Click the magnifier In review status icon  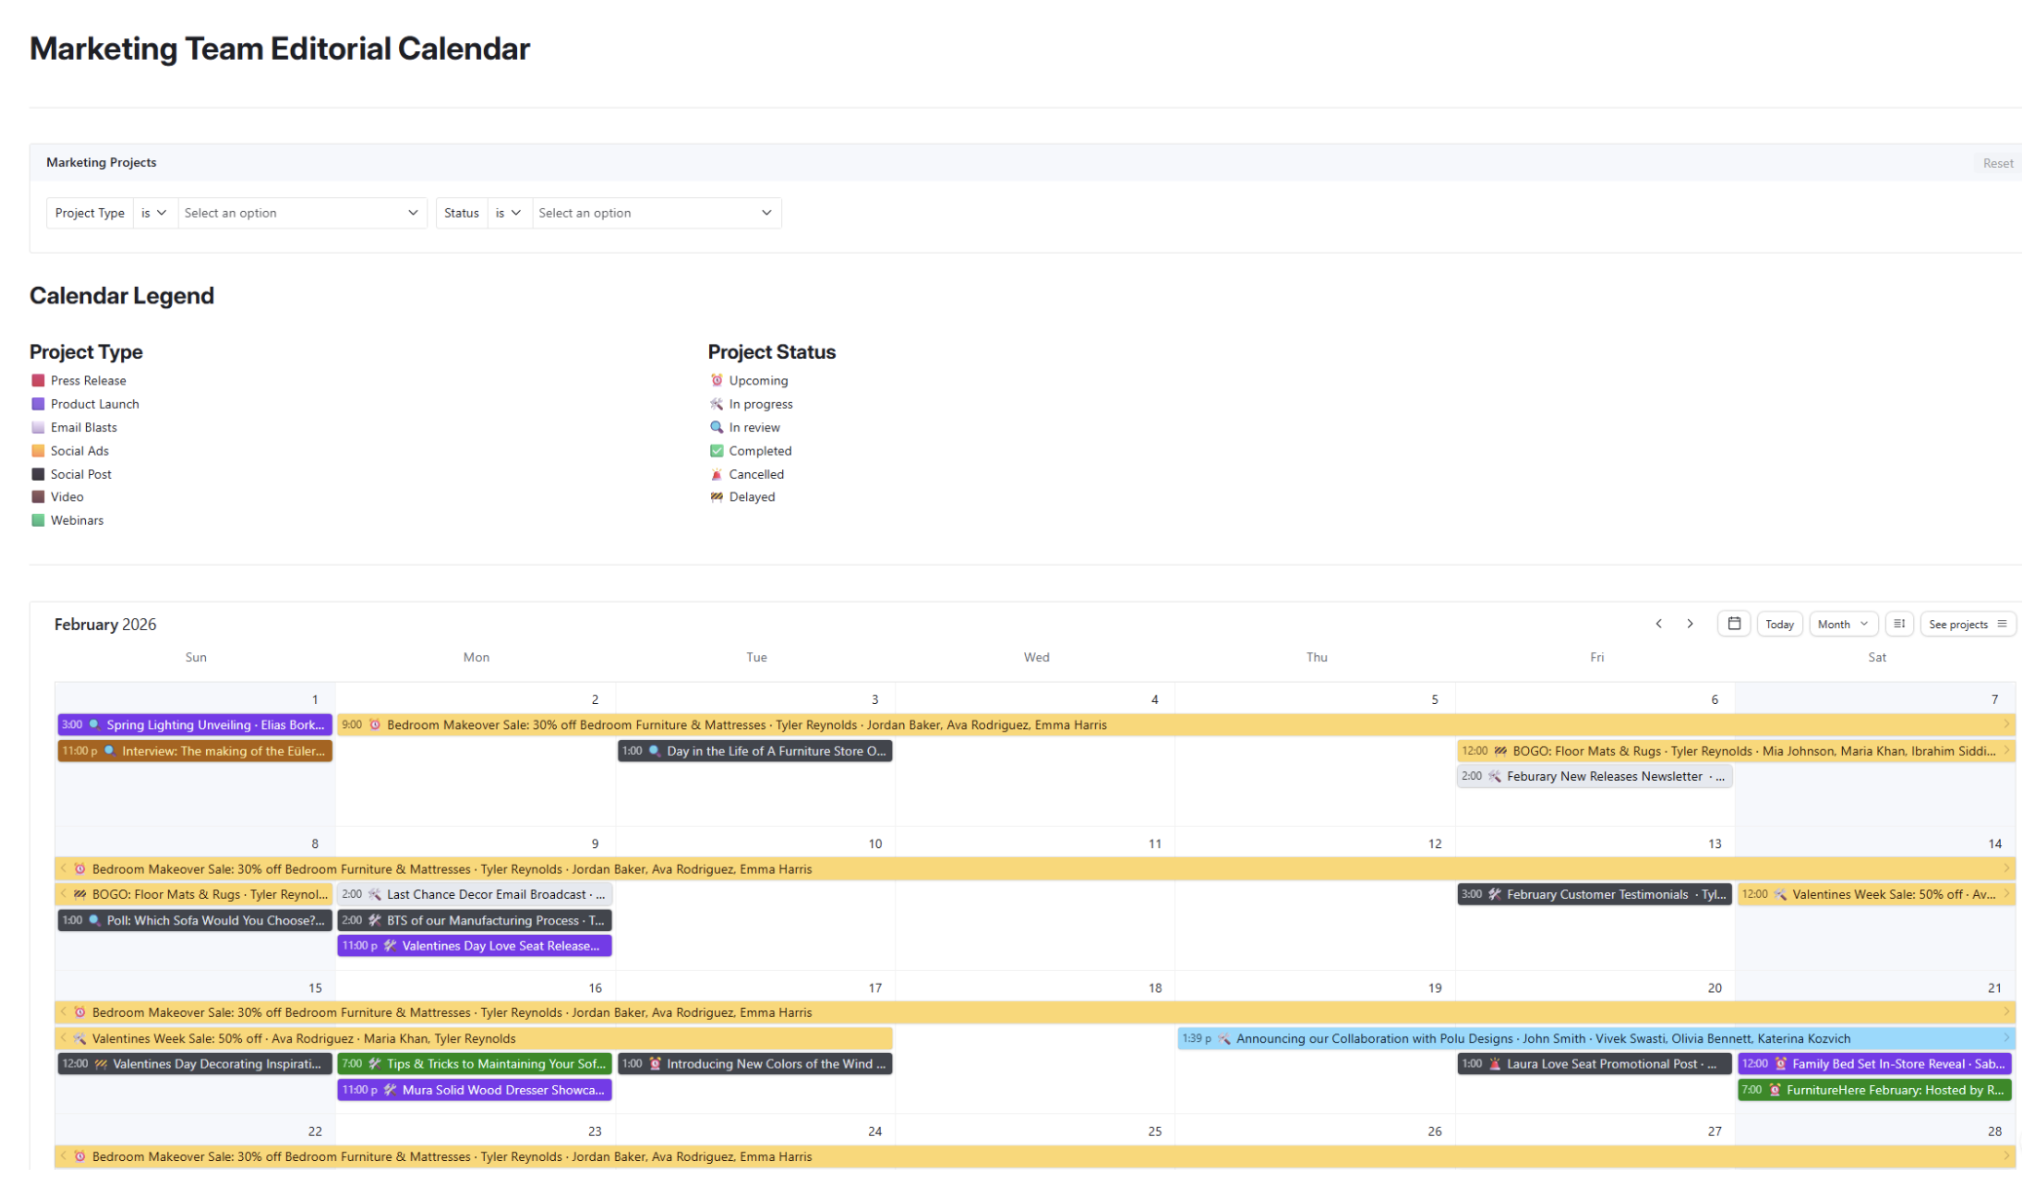[x=716, y=427]
